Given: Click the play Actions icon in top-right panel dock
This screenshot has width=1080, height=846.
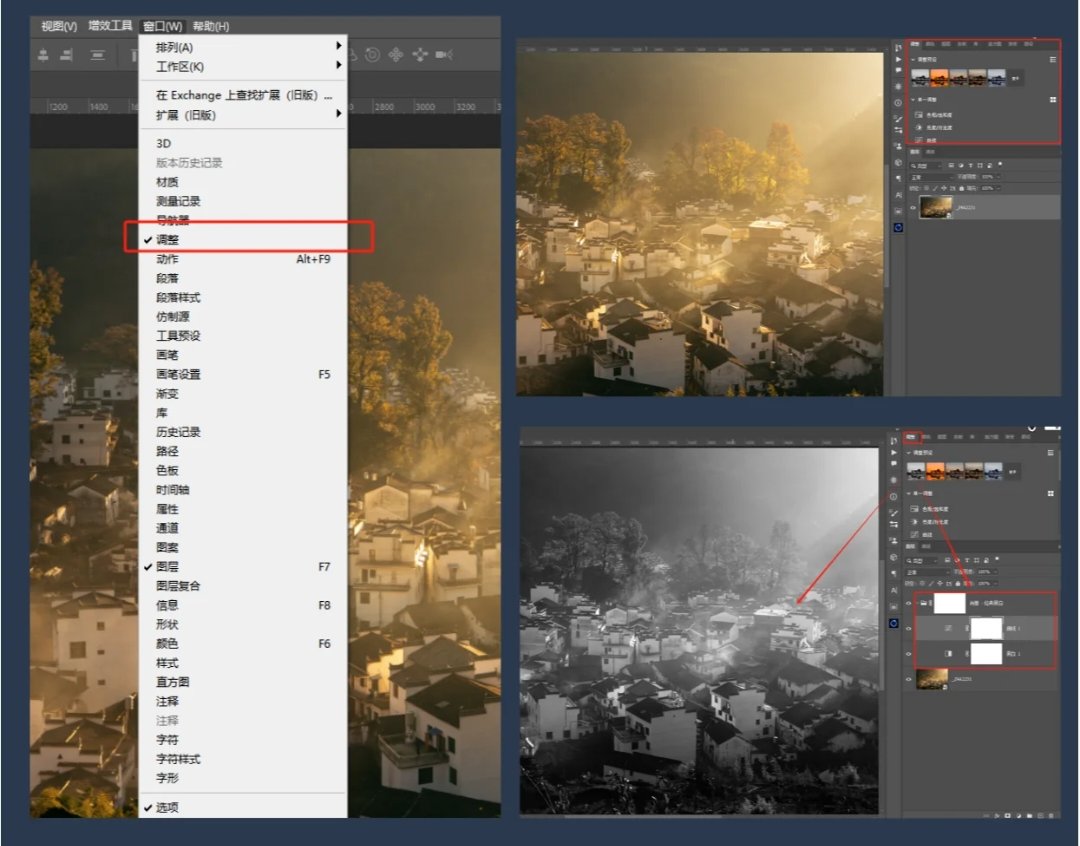Looking at the screenshot, I should tap(898, 59).
